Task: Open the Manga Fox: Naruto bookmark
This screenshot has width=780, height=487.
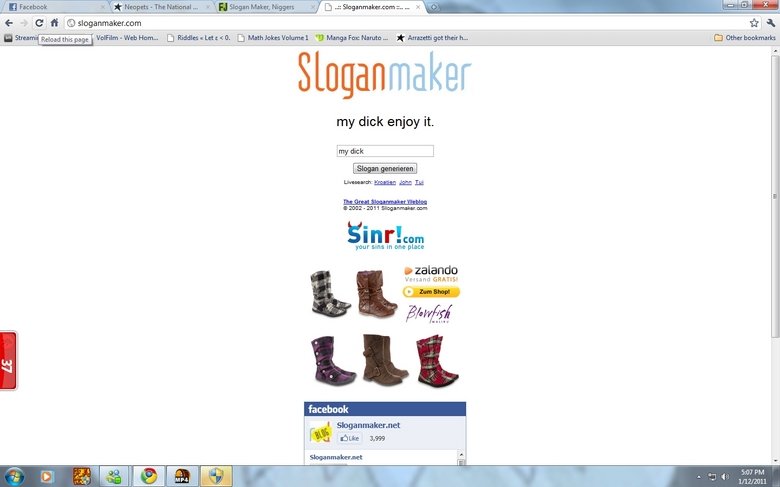Action: 352,38
